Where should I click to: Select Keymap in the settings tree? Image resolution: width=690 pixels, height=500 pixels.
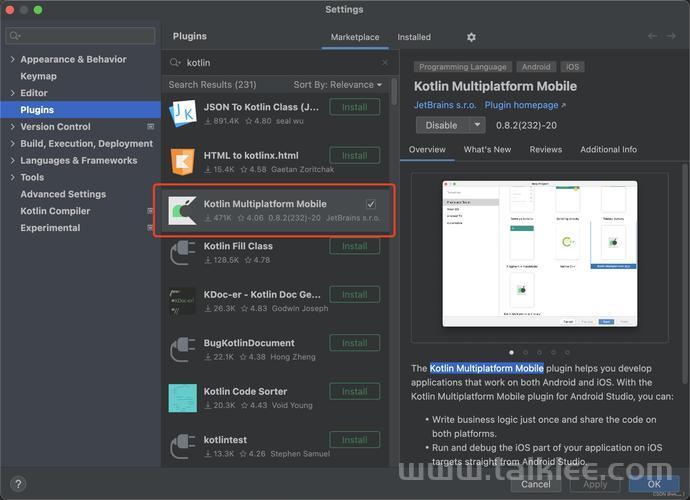38,76
